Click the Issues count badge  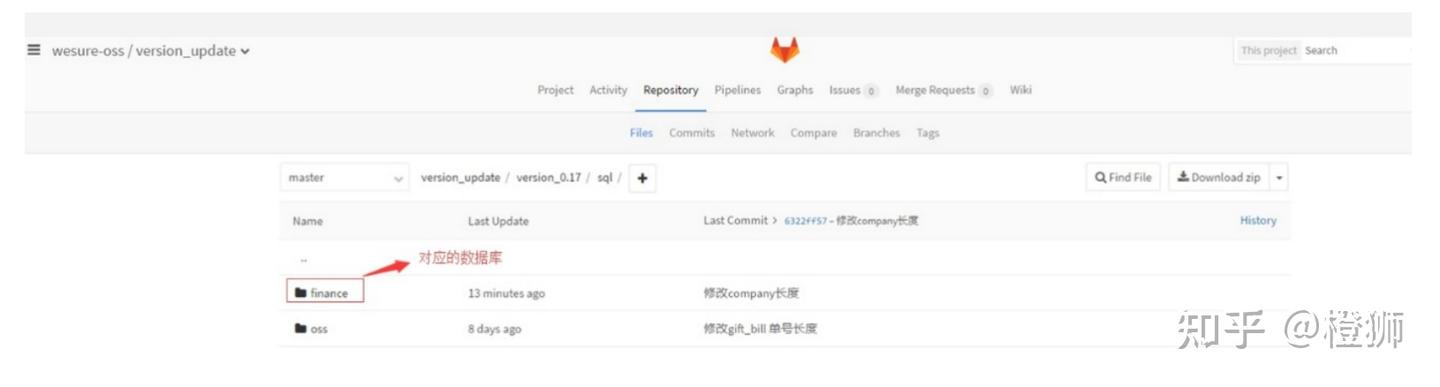click(871, 91)
